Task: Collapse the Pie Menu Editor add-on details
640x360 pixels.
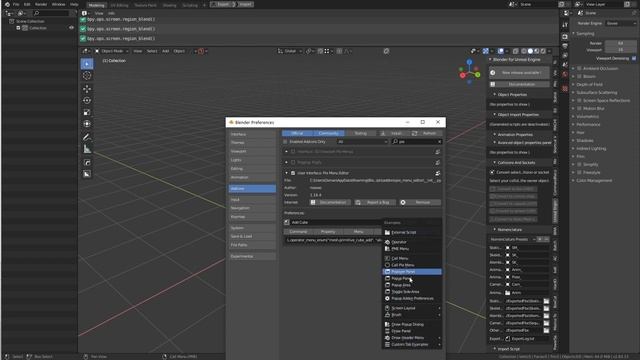Action: [287, 173]
